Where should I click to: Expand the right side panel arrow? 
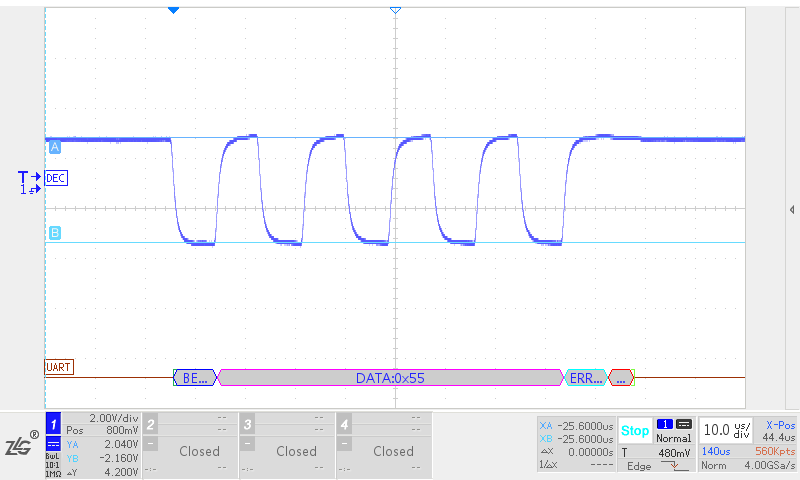792,209
